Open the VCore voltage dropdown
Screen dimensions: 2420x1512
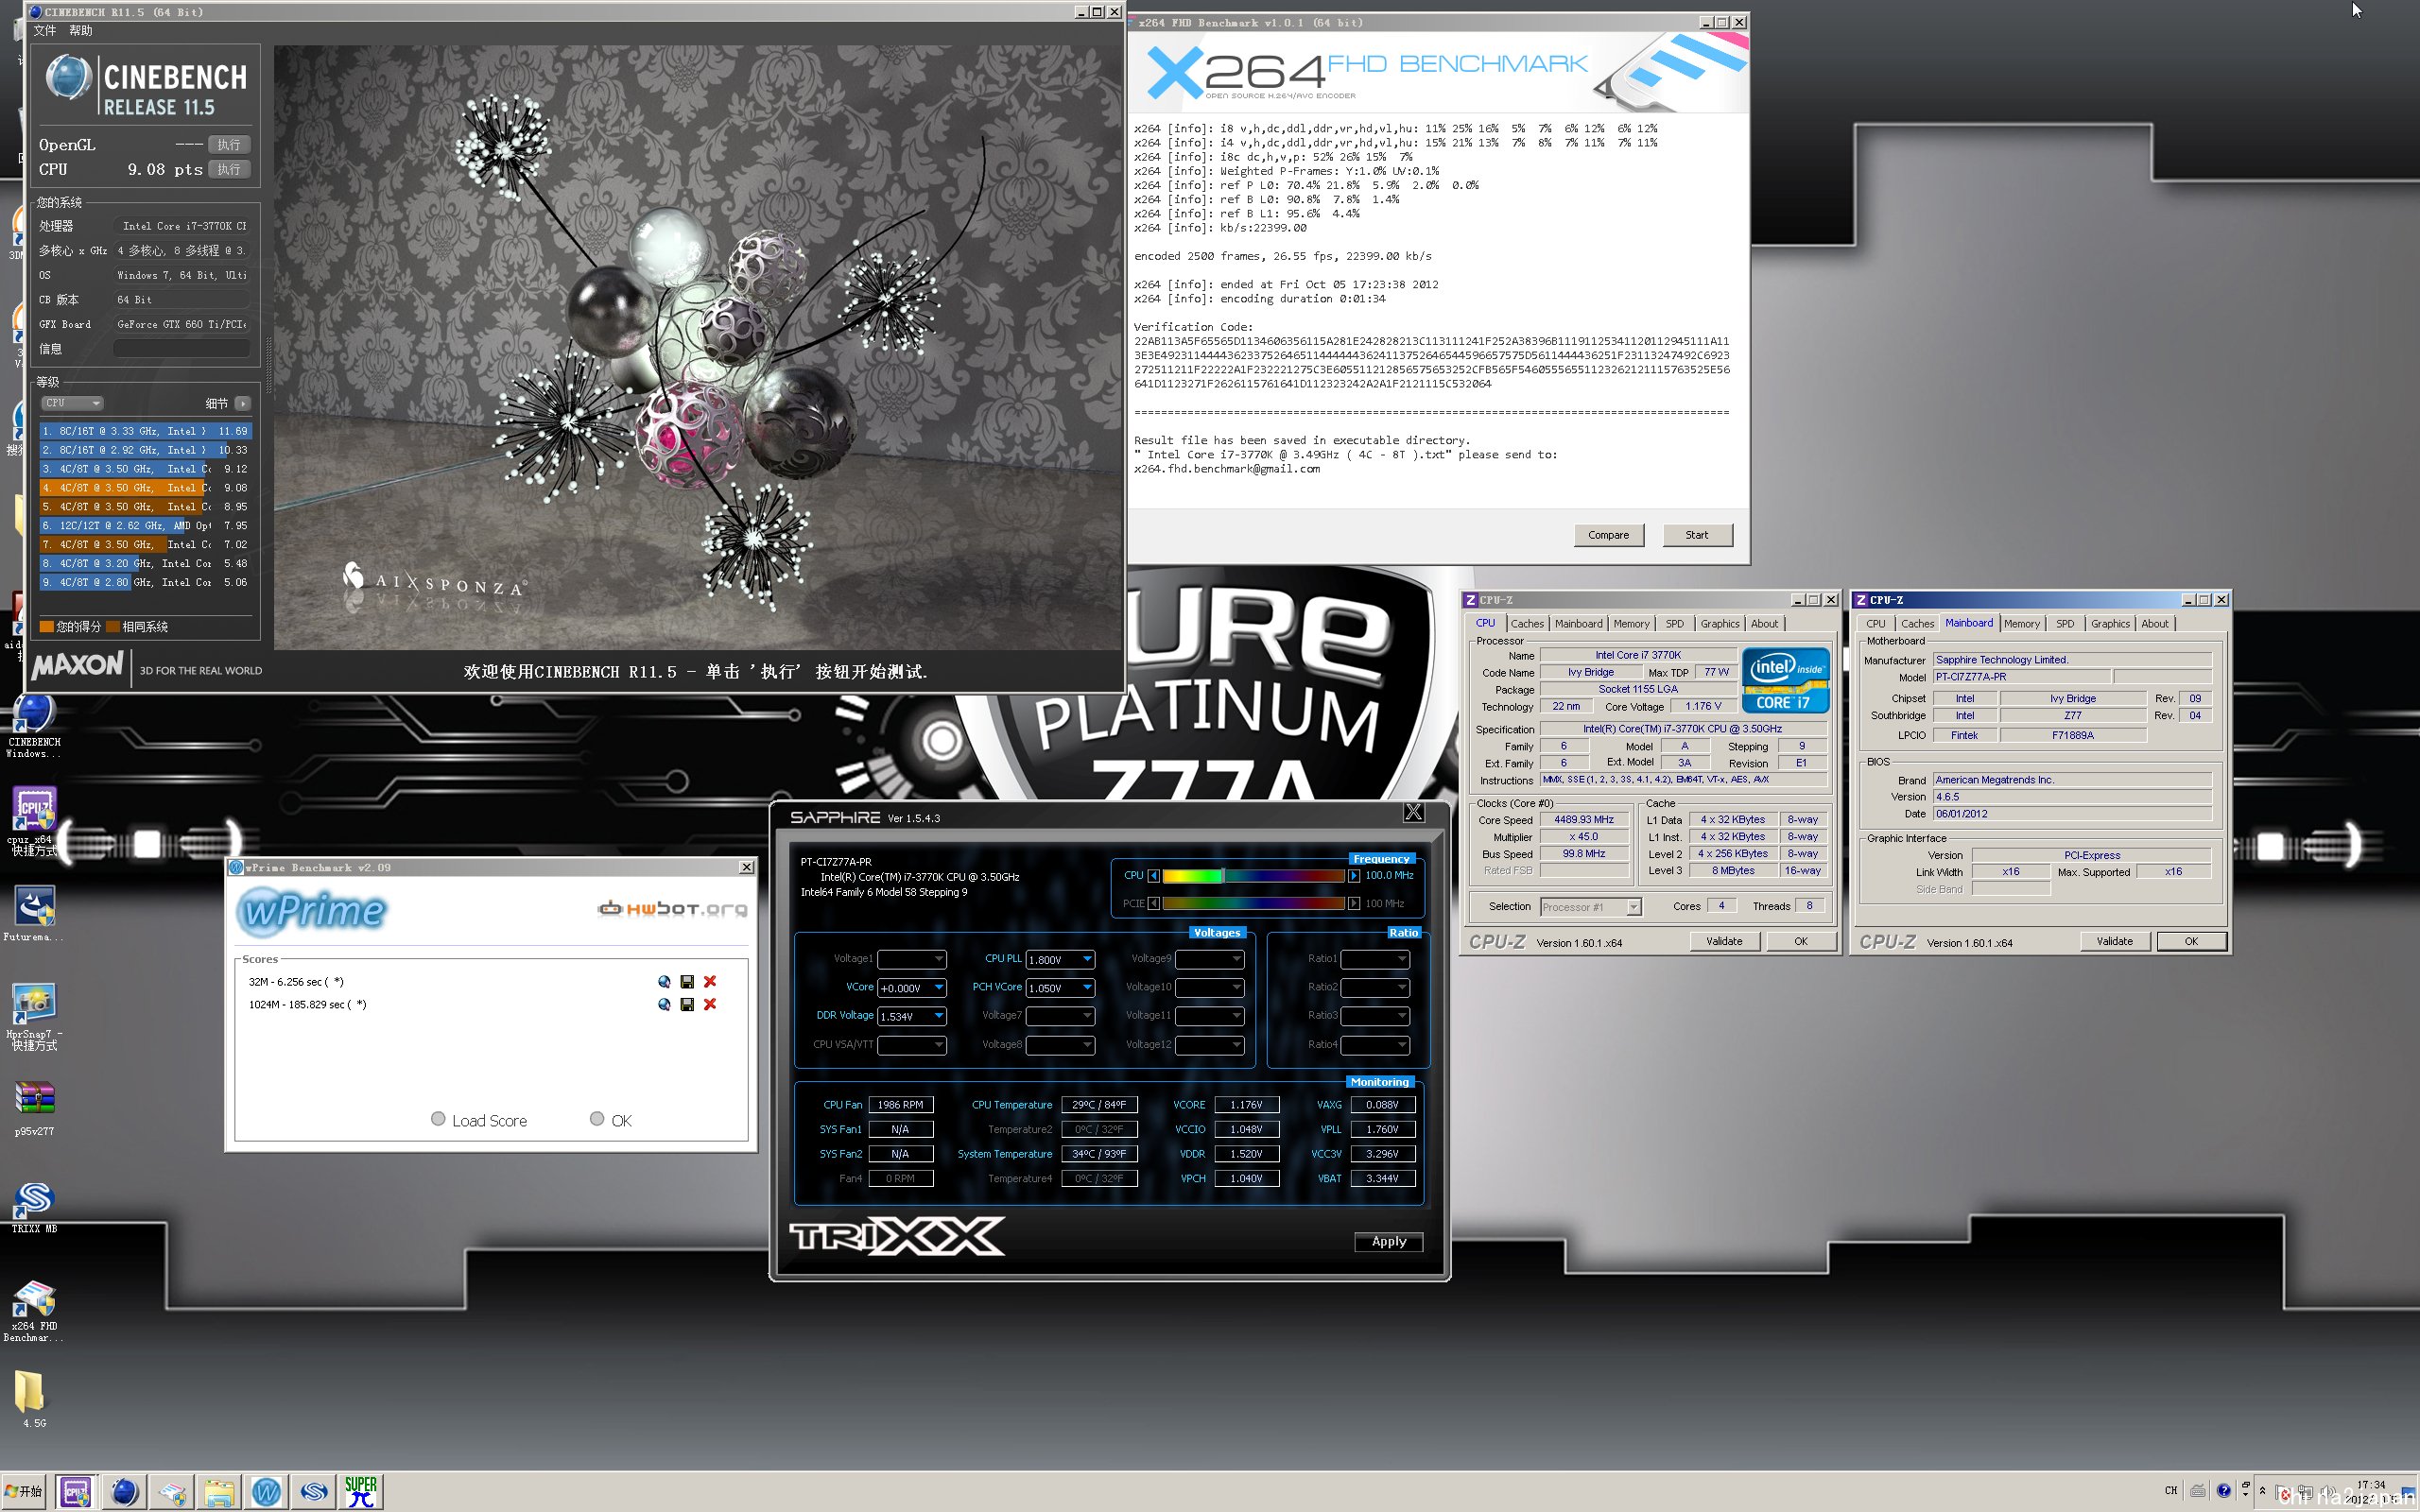click(911, 987)
